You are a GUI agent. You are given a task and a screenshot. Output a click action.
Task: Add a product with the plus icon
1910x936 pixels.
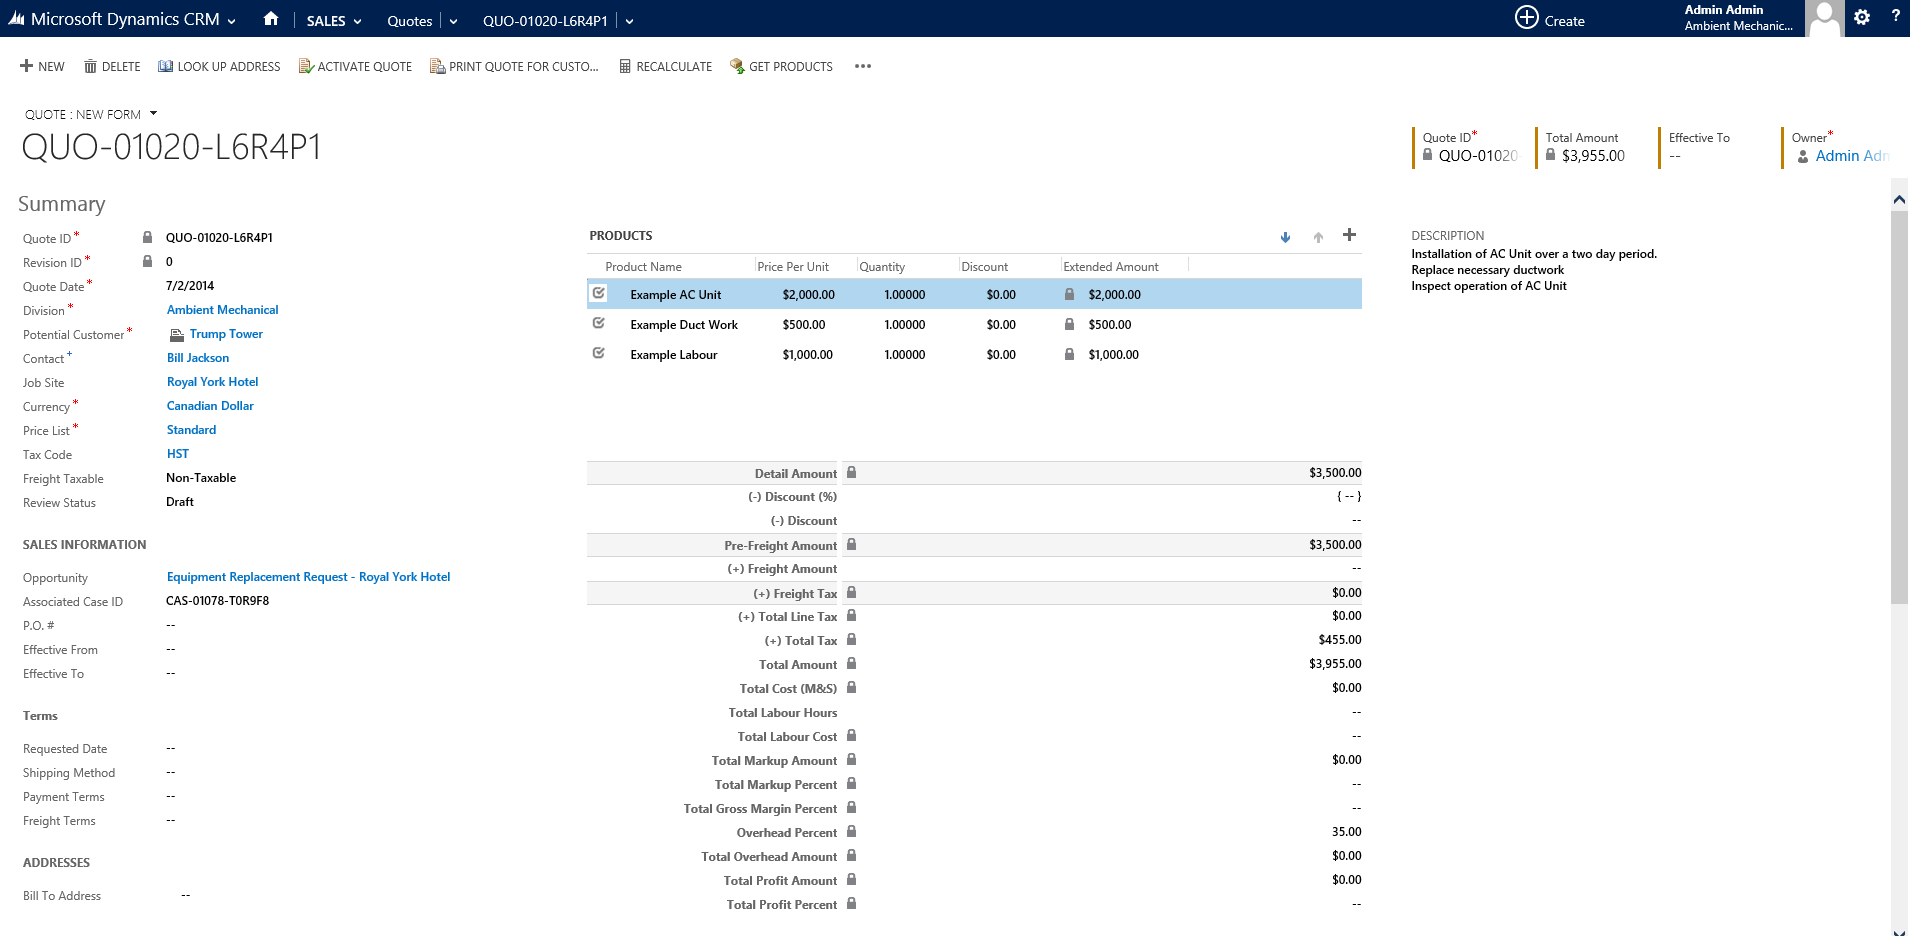pos(1349,235)
